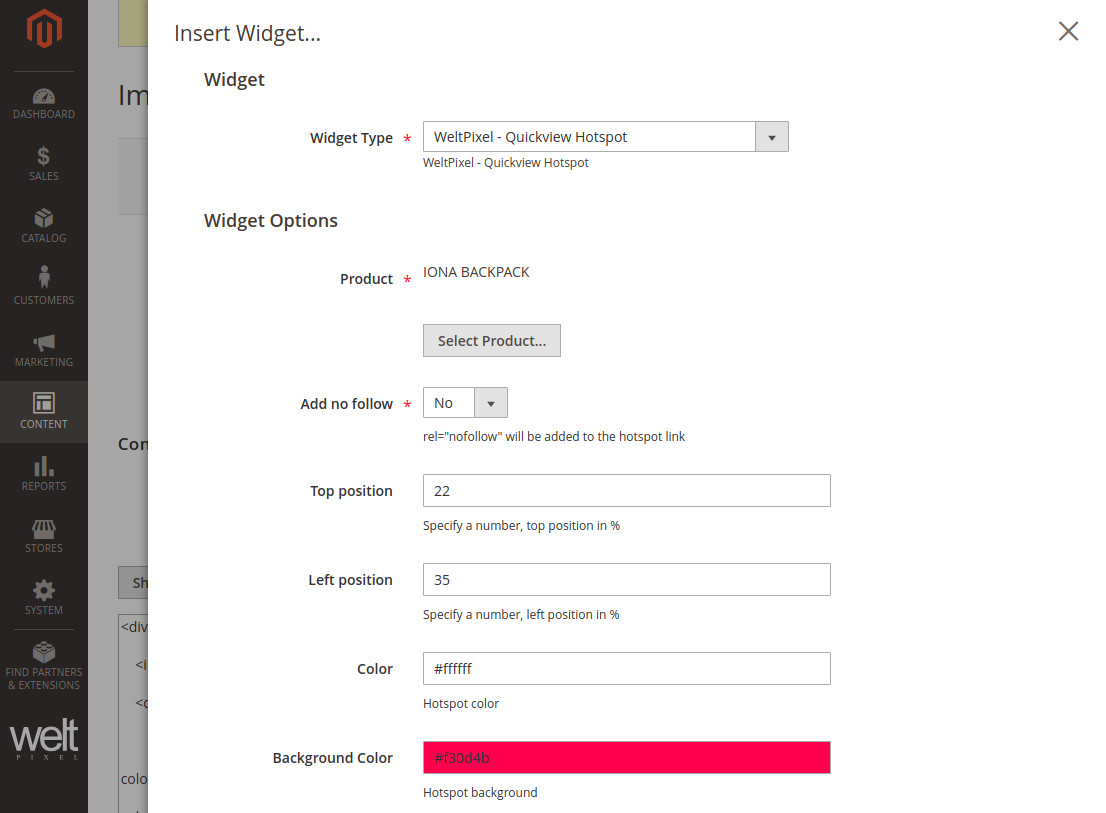Click the Select Product button

pos(491,341)
